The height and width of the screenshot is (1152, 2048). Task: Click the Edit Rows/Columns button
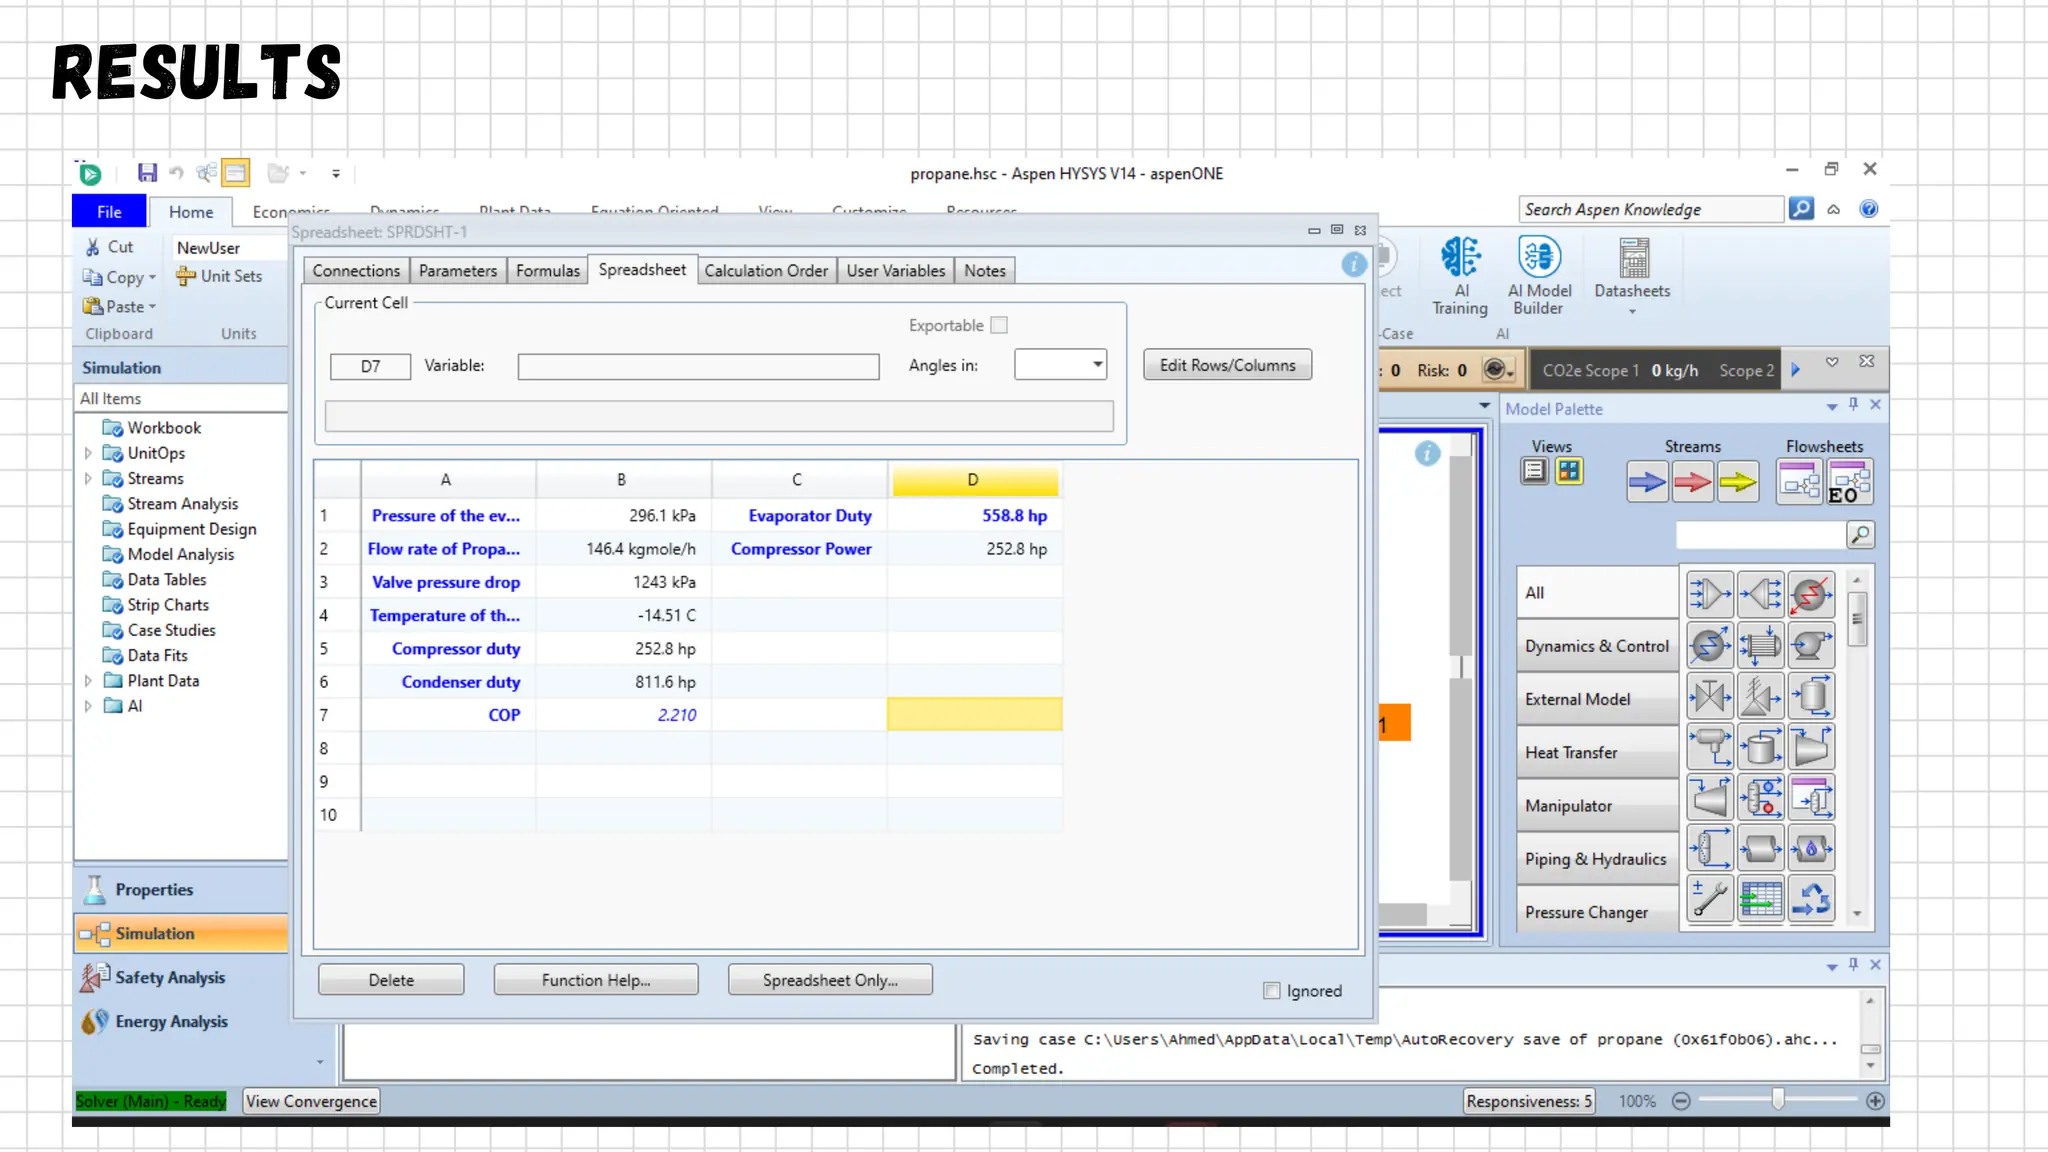pos(1227,365)
